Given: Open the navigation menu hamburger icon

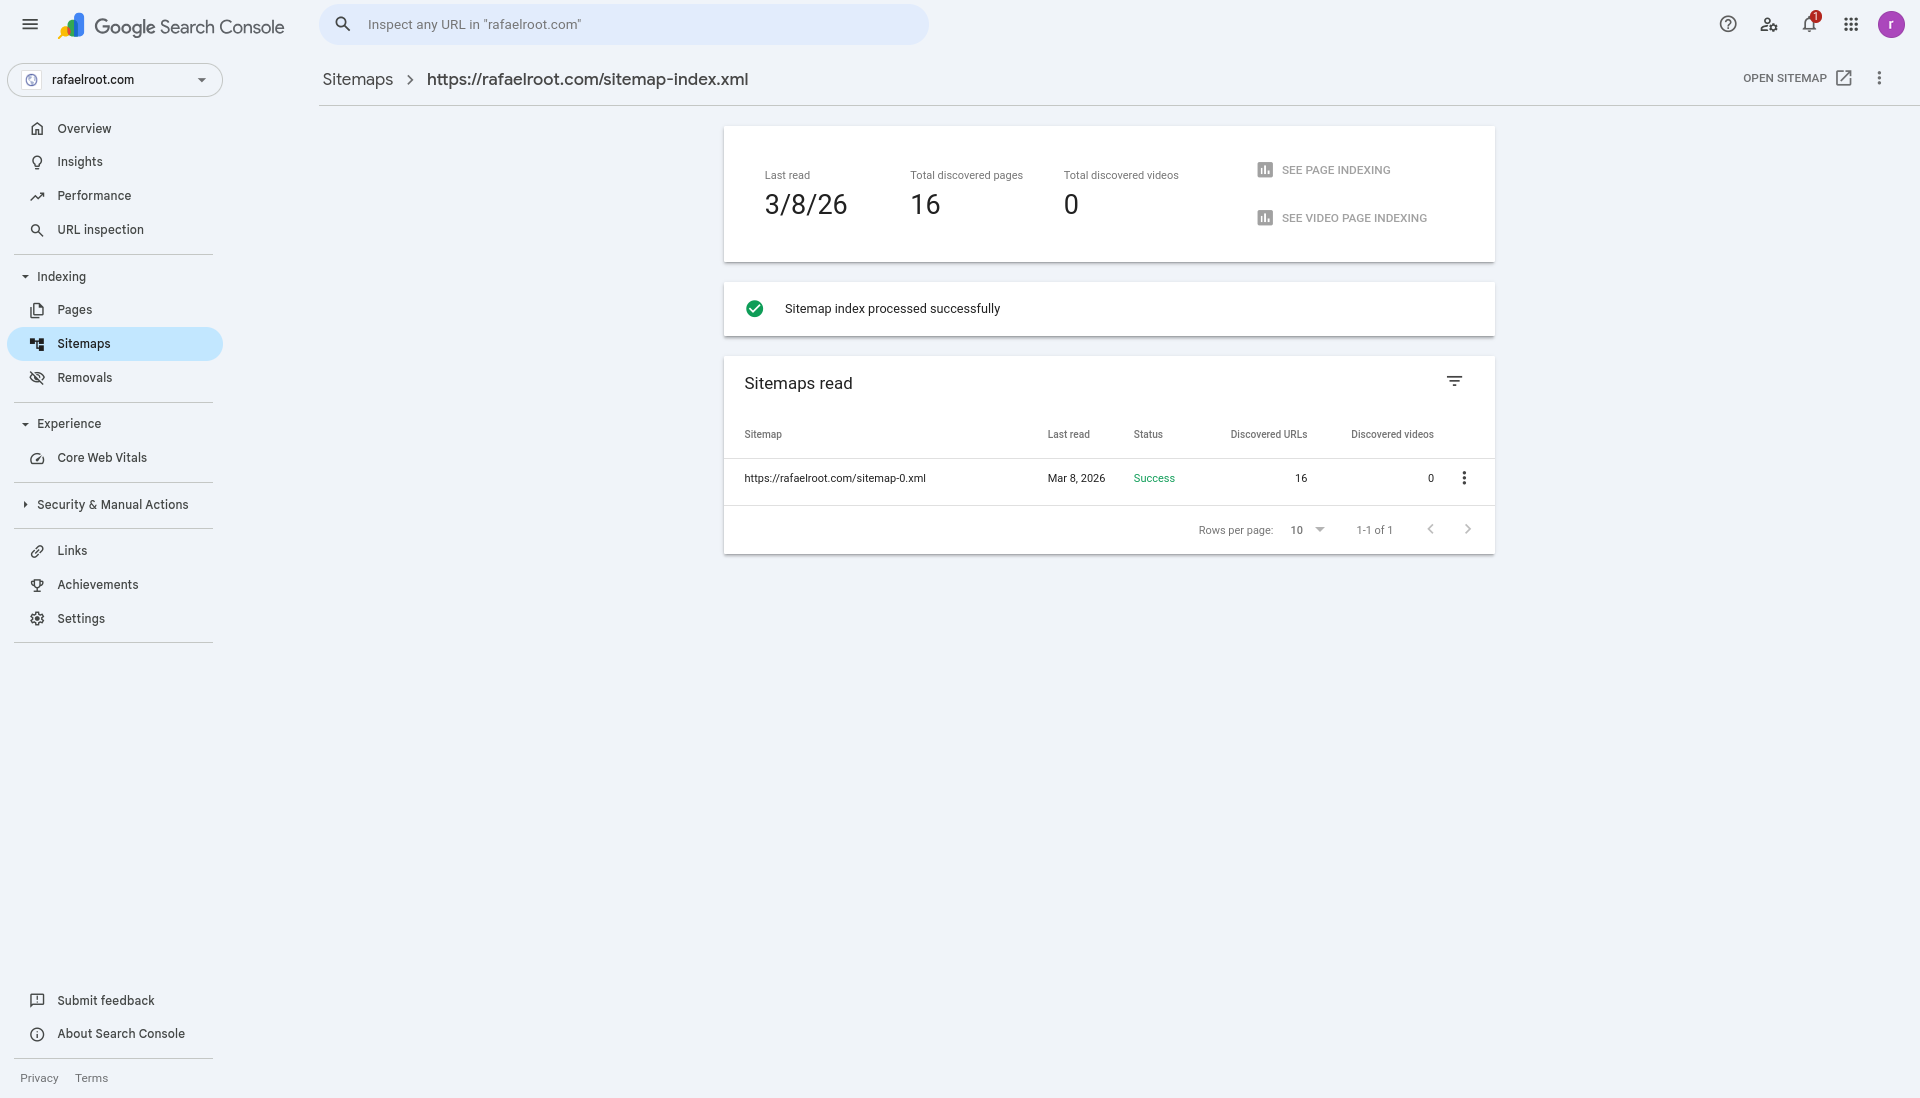Looking at the screenshot, I should [30, 24].
